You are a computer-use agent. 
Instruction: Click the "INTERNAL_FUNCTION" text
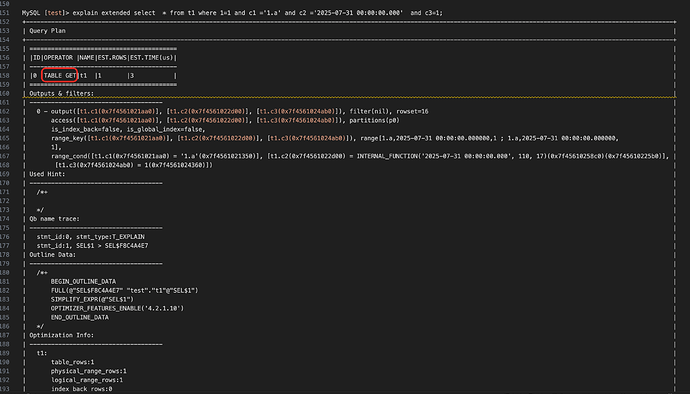[387, 156]
